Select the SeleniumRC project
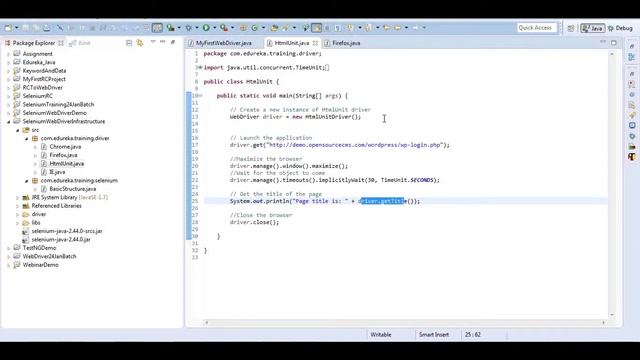This screenshot has width=640, height=360. point(38,96)
